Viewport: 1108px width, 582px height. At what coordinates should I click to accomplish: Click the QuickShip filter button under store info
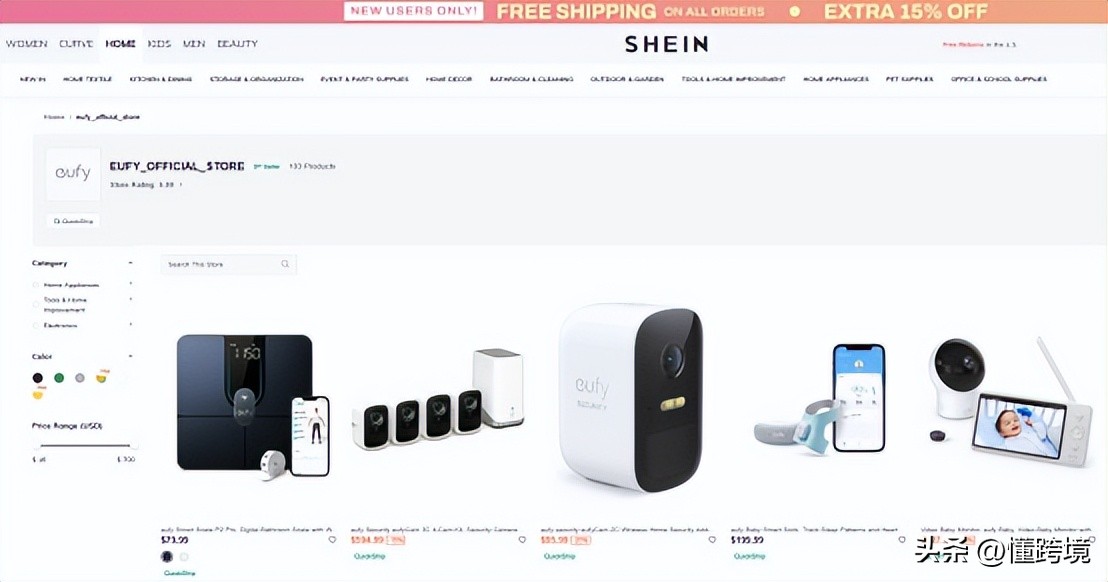(x=73, y=221)
